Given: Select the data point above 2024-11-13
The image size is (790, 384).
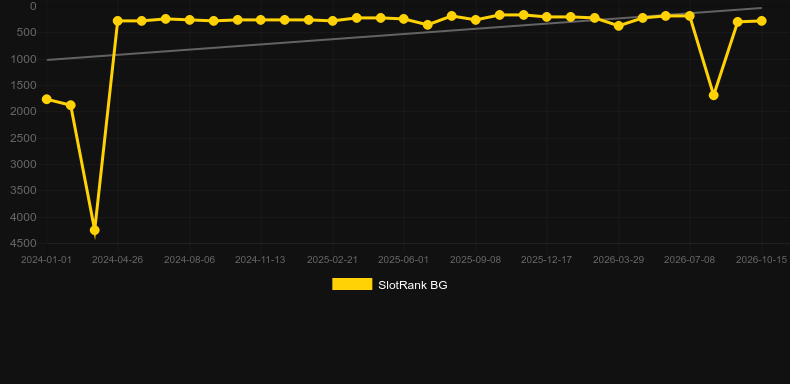Looking at the screenshot, I should [261, 20].
